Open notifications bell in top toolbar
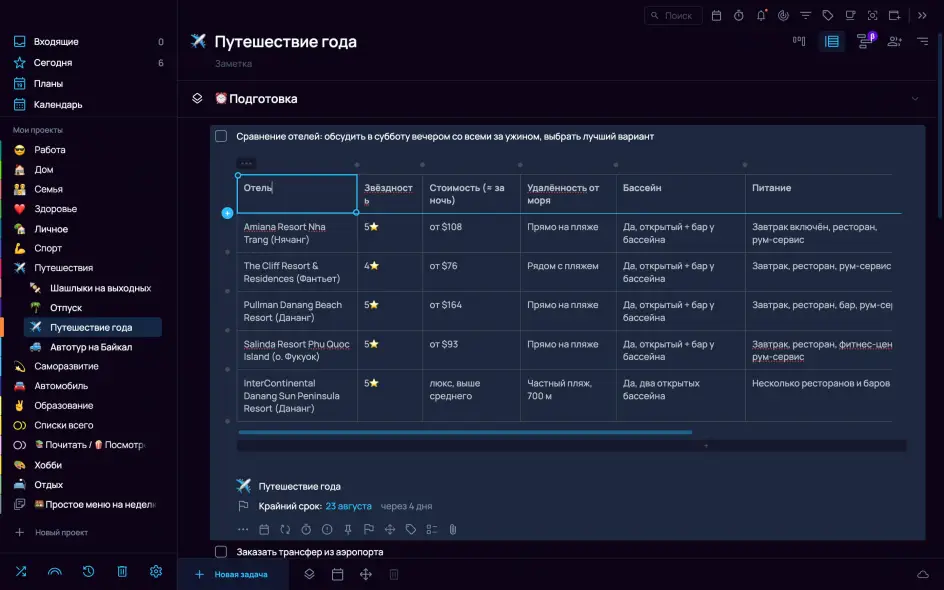This screenshot has height=590, width=944. 761,15
